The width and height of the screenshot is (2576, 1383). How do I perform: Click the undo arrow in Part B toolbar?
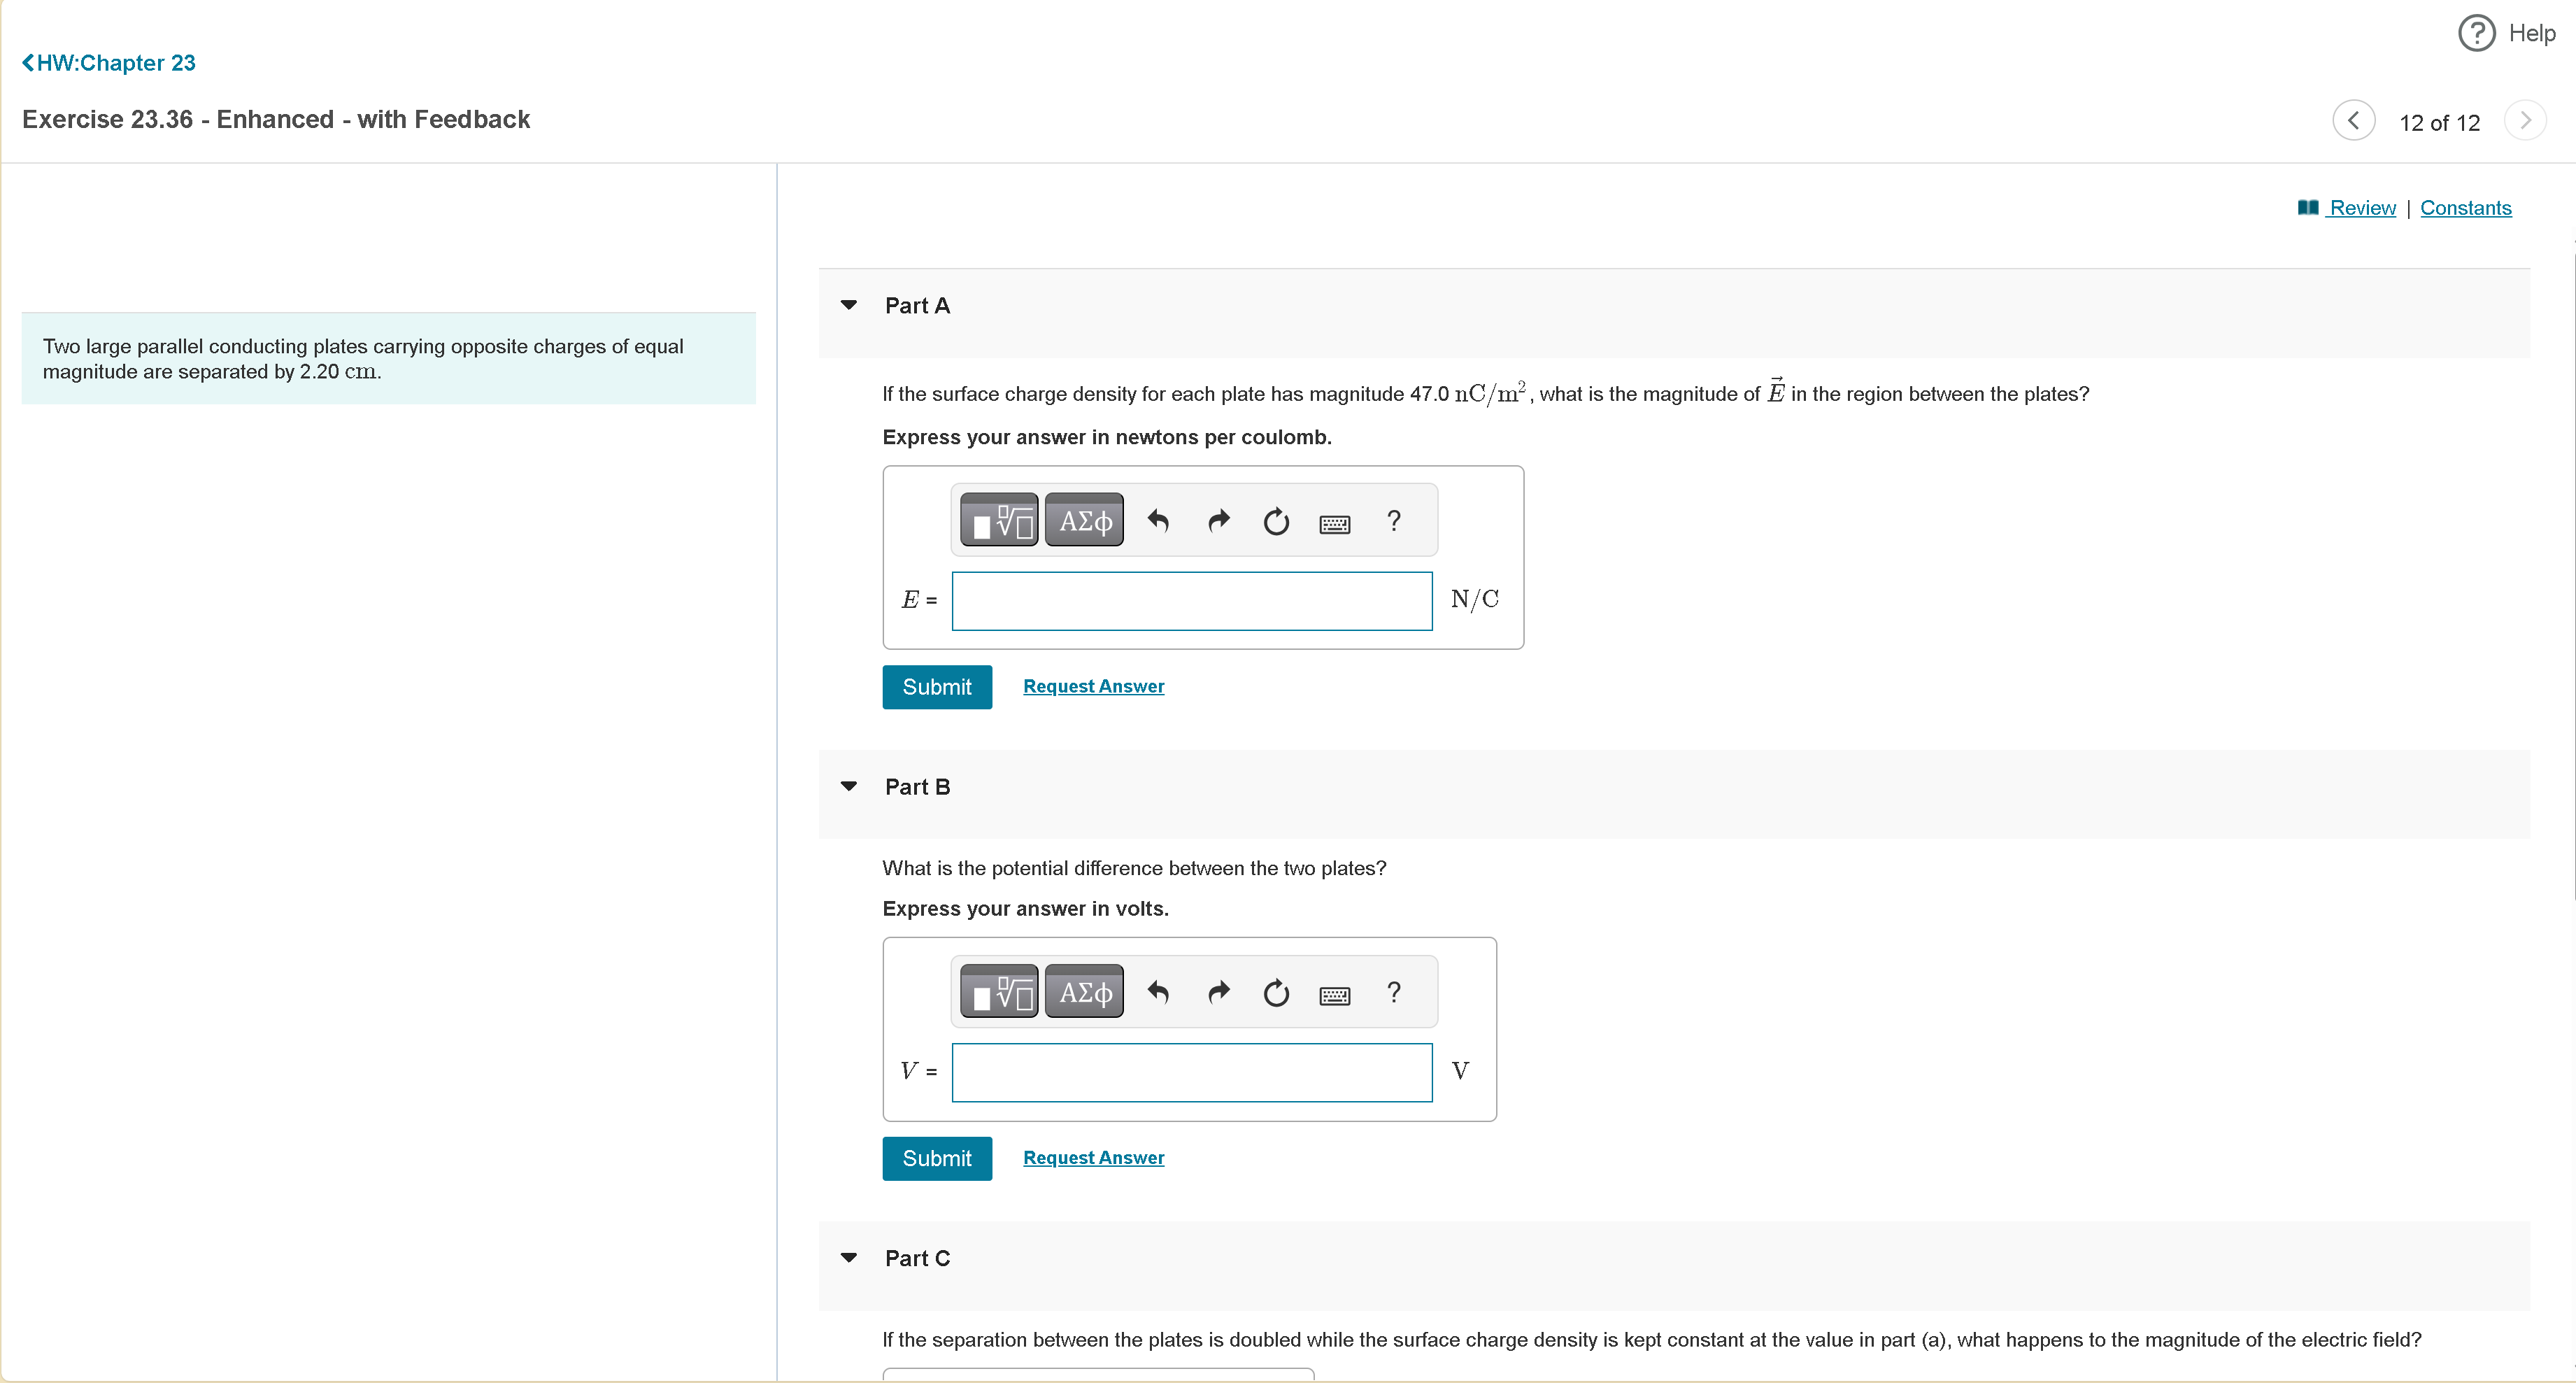(x=1158, y=992)
